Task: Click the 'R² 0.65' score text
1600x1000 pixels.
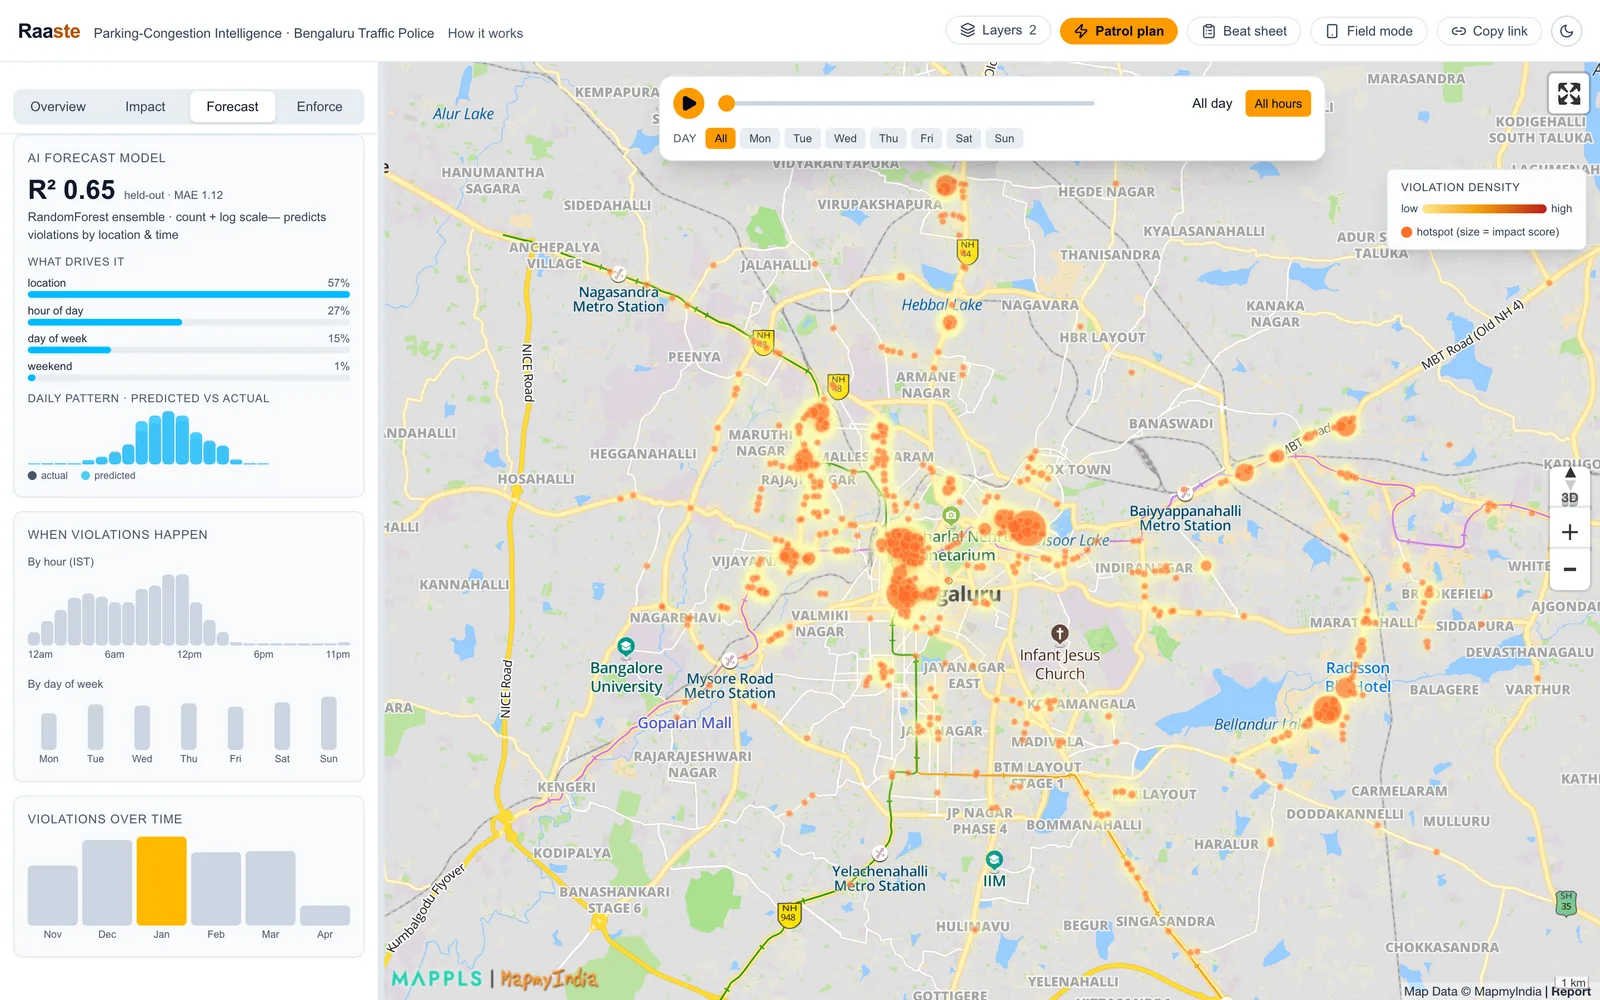Action: click(x=71, y=190)
